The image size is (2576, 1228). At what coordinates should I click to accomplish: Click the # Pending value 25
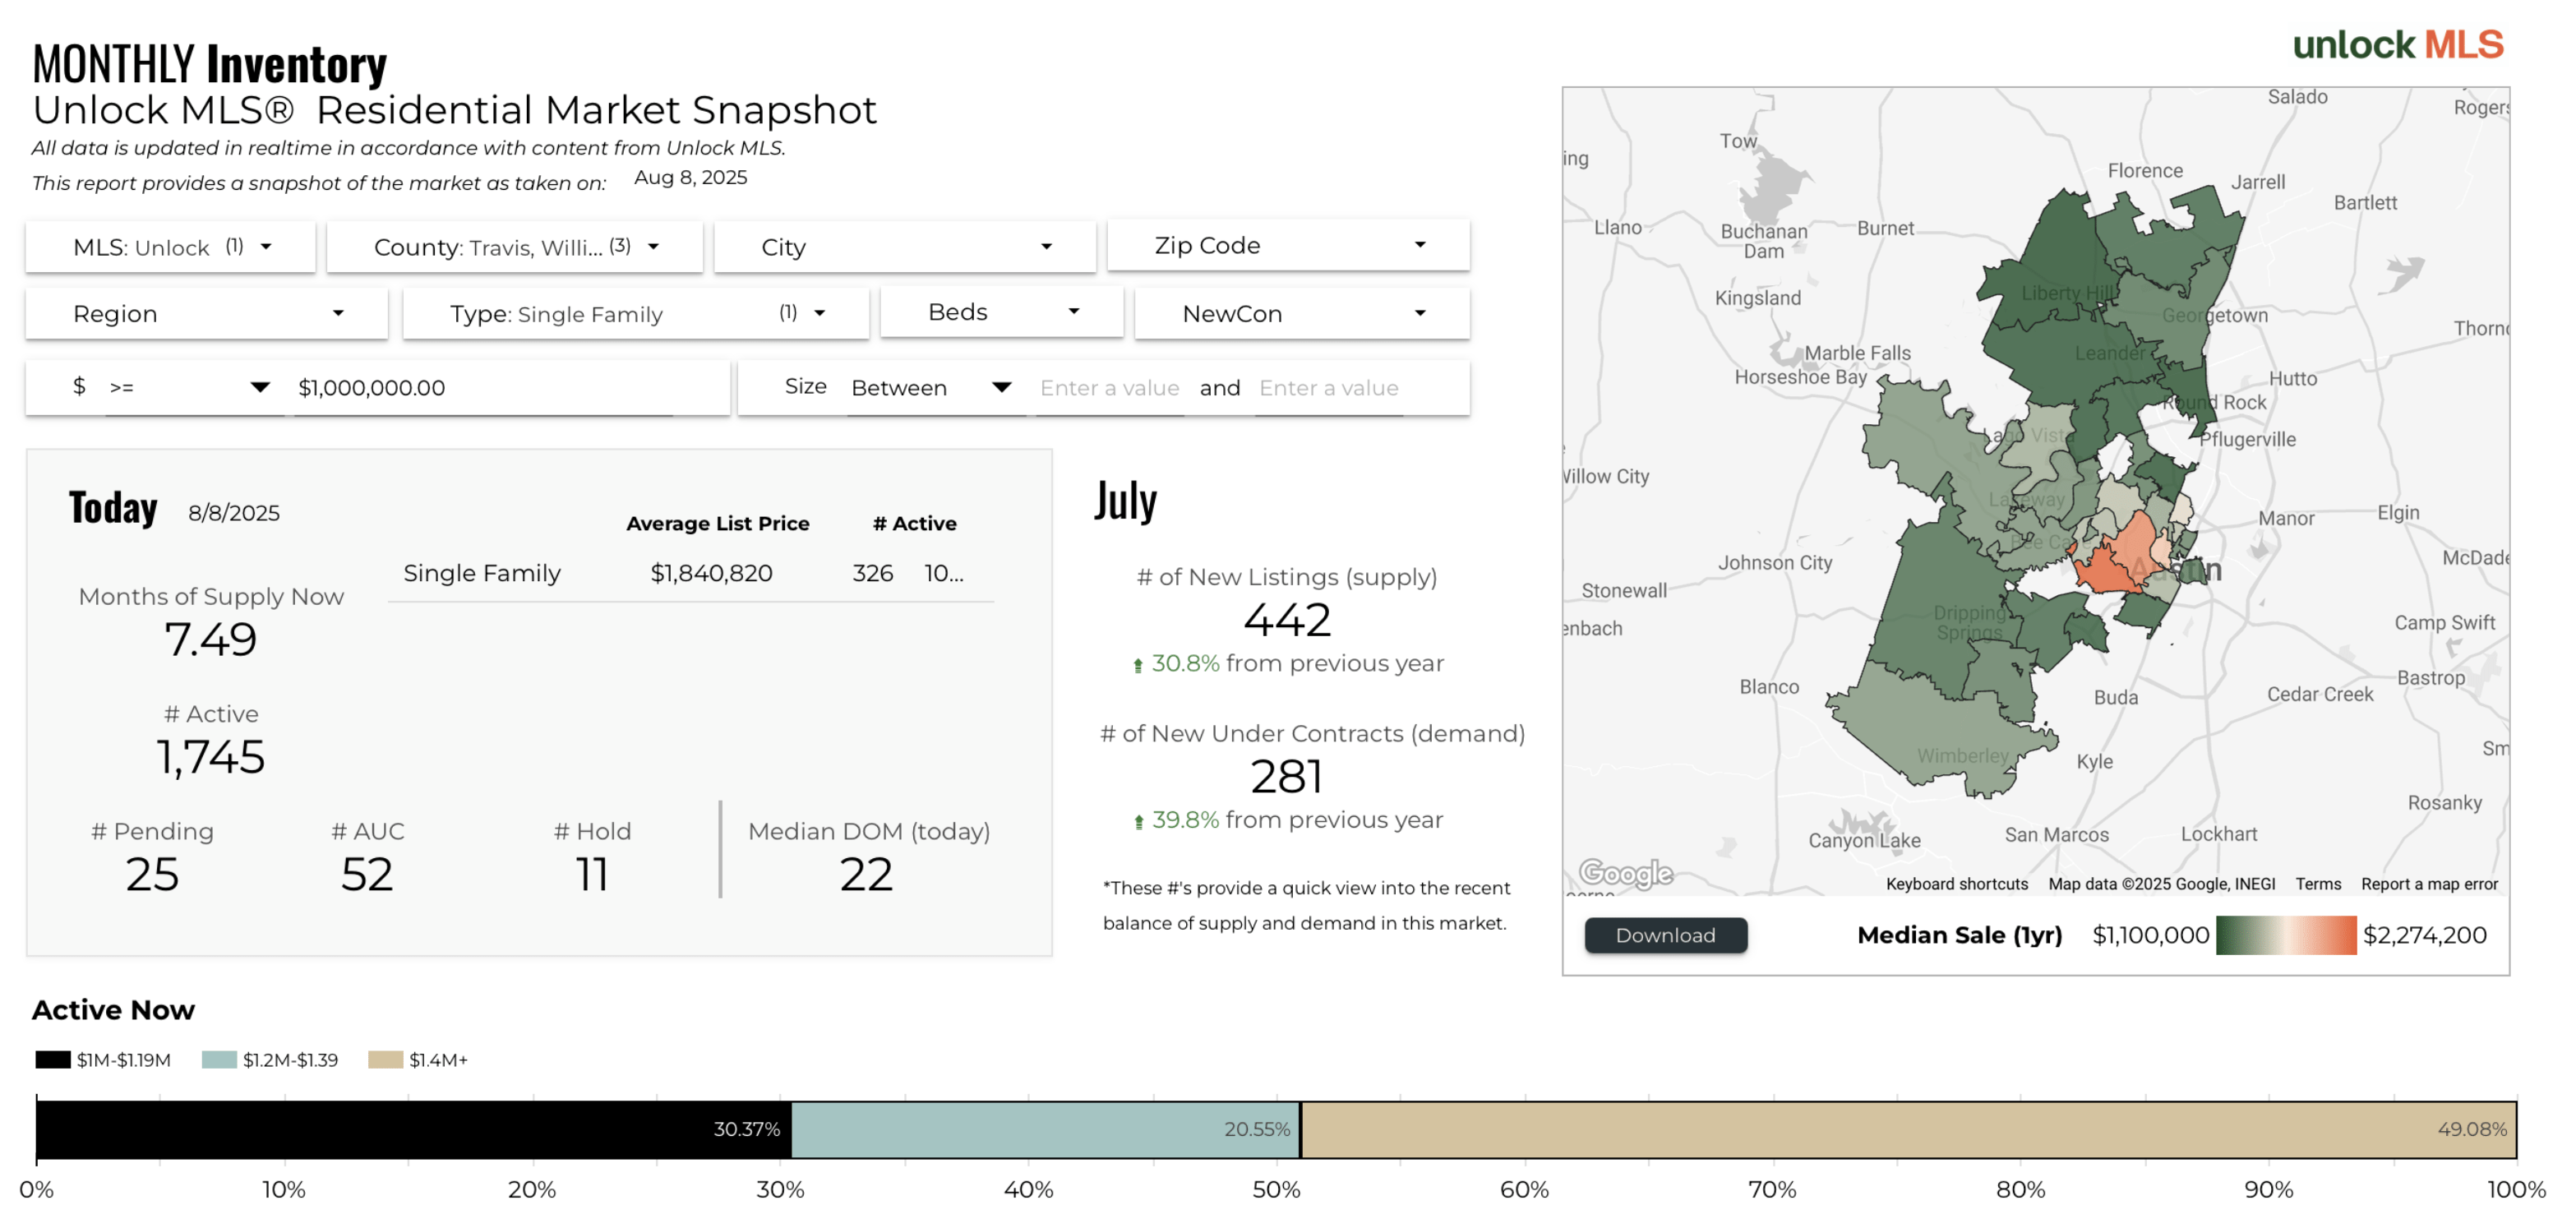152,875
